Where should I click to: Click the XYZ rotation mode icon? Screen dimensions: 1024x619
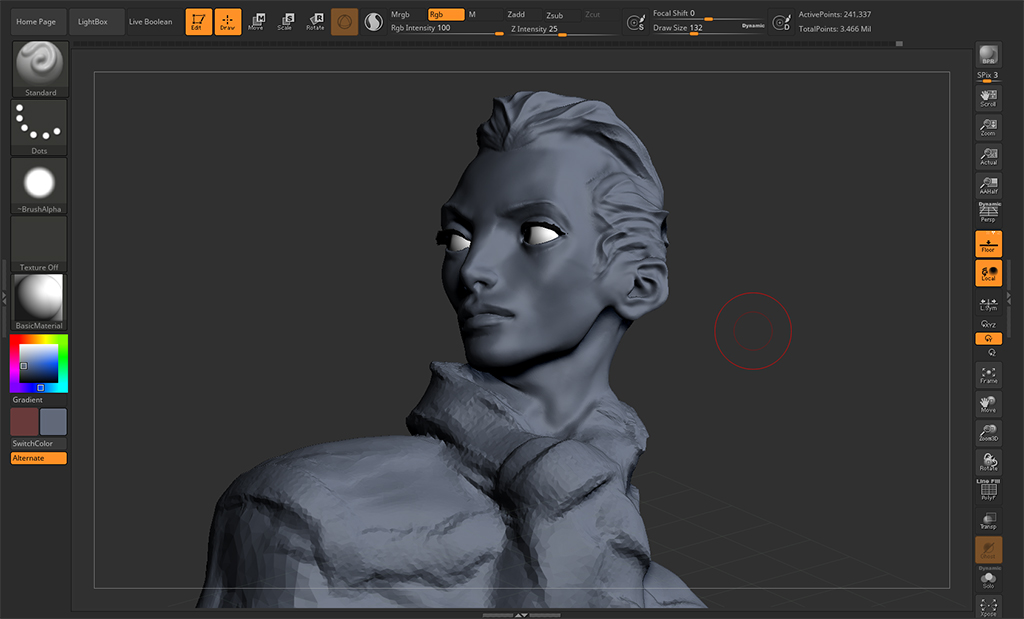(x=988, y=324)
